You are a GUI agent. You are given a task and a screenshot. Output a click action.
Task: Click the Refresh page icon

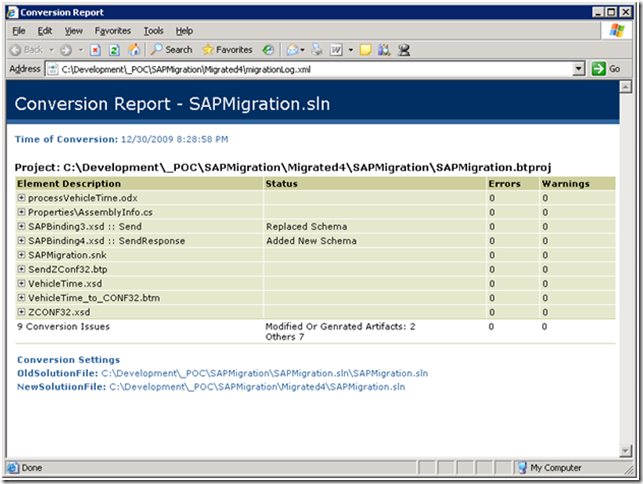[114, 49]
